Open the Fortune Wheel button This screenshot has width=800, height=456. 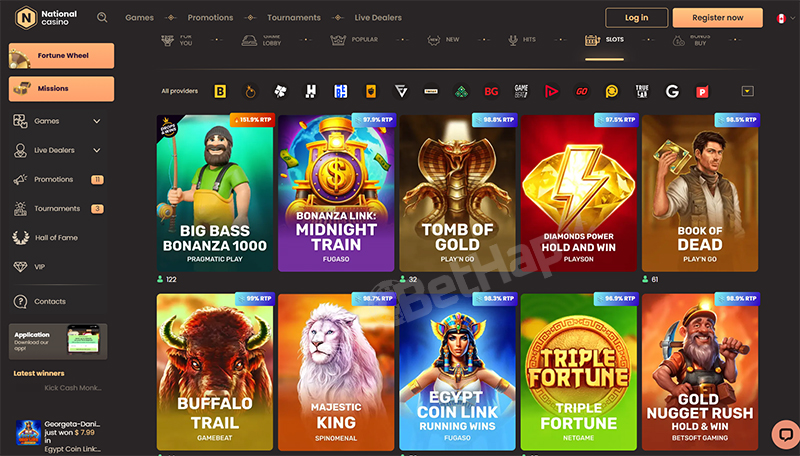(61, 56)
